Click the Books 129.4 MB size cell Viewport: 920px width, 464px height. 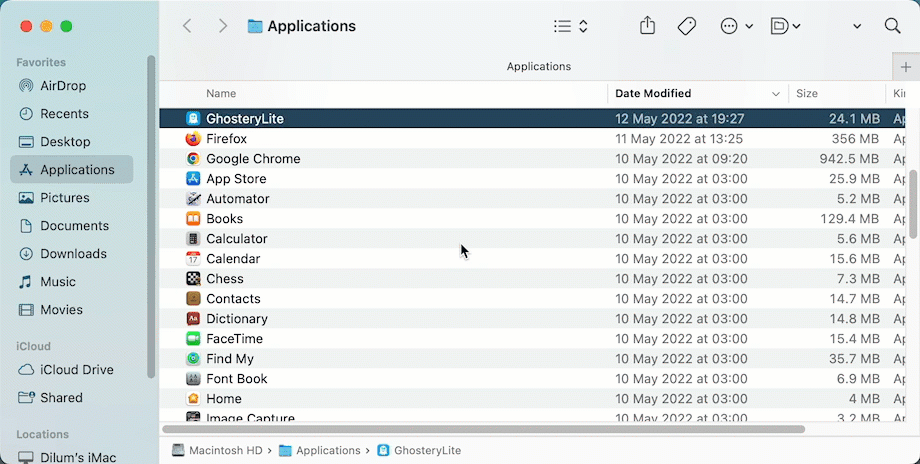[850, 219]
